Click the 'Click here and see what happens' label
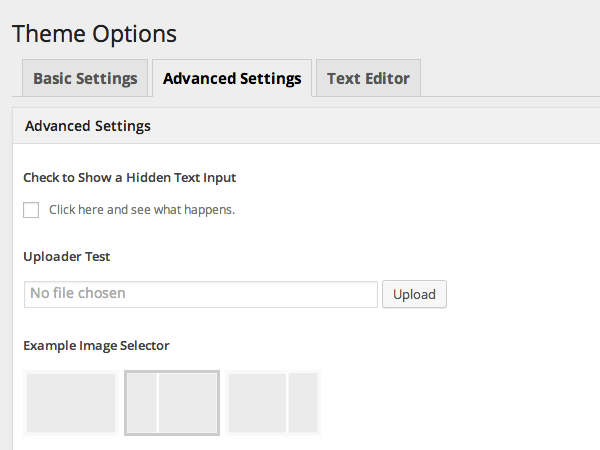 [x=142, y=210]
